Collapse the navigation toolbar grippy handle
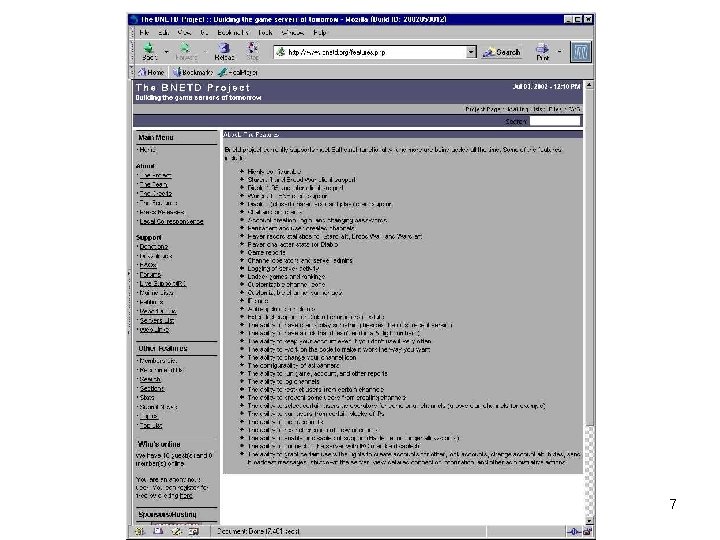This screenshot has width=720, height=540. pyautogui.click(x=132, y=52)
